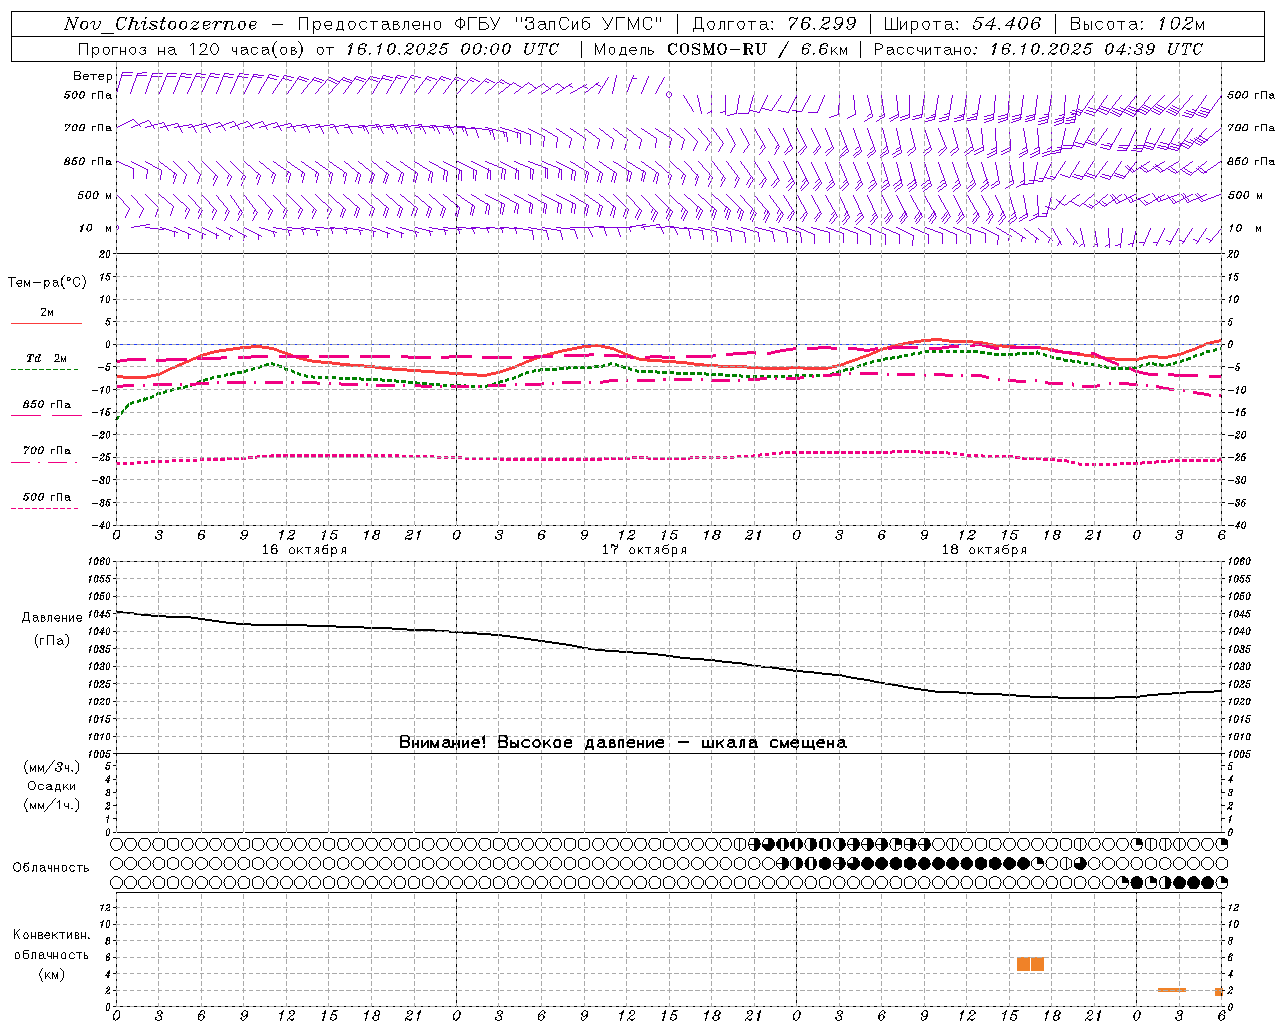The image size is (1280, 1024).
Task: Select the Прогноз на 120 часа(ов) text
Action: 193,49
